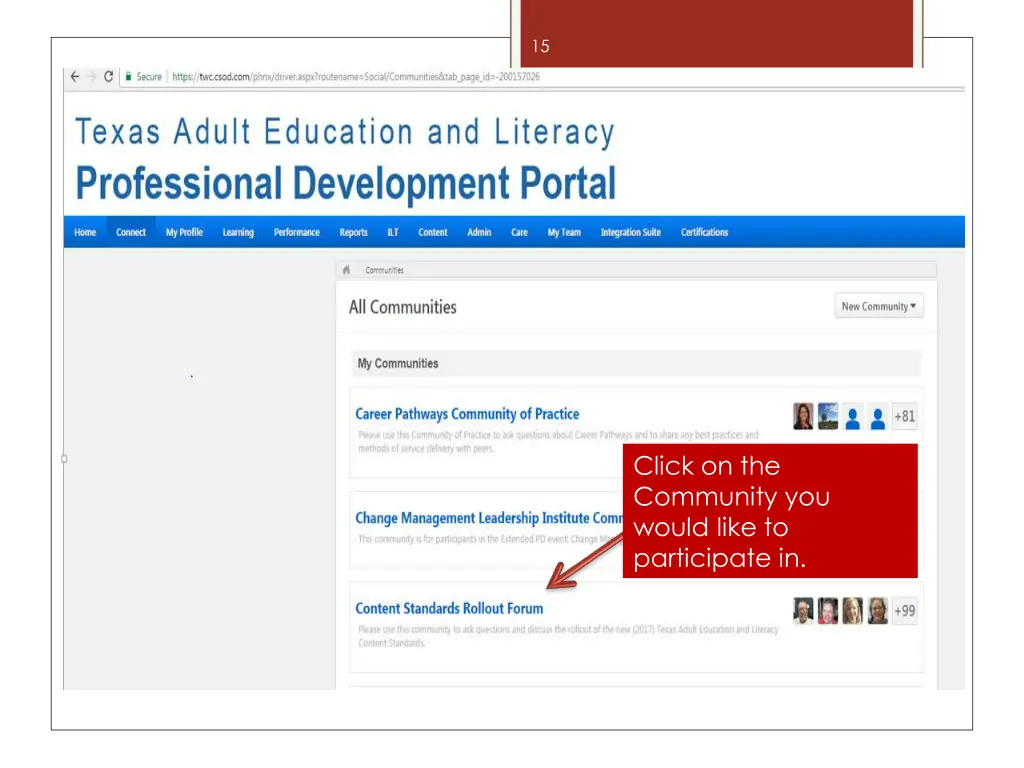1024x768 pixels.
Task: Click the Professional Development Portal title
Action: pyautogui.click(x=346, y=182)
